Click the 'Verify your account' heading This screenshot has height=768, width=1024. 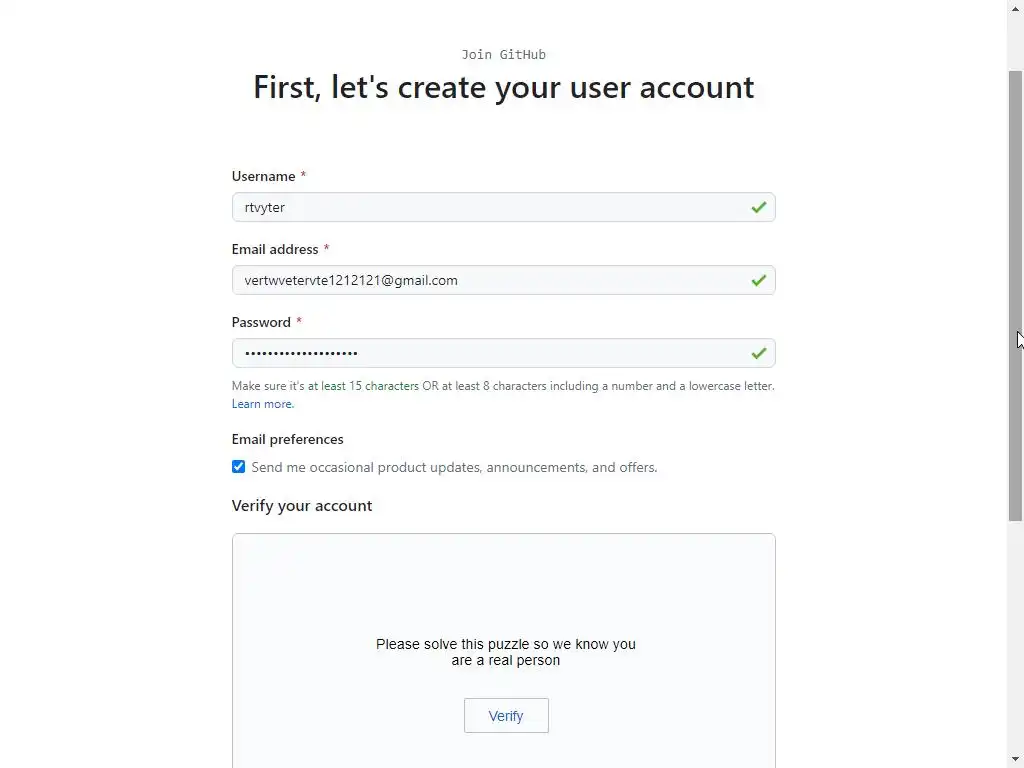(302, 505)
